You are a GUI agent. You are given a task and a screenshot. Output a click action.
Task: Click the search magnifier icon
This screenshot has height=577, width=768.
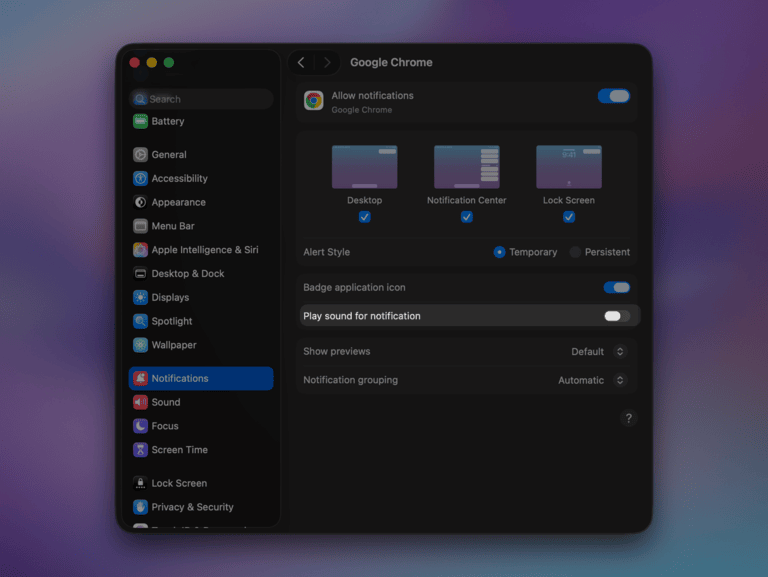[x=140, y=99]
